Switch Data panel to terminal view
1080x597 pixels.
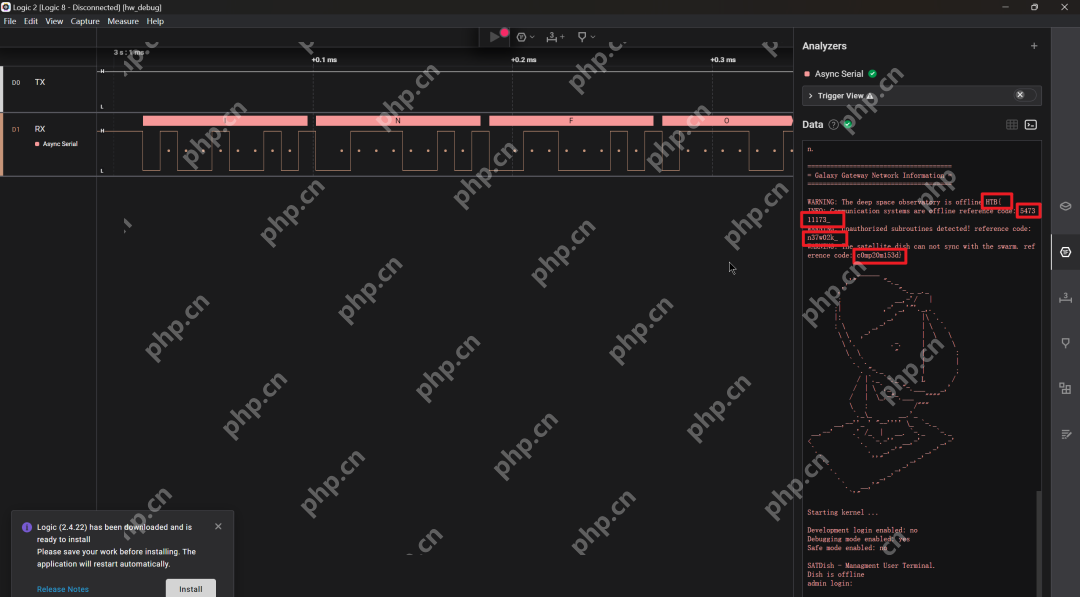pyautogui.click(x=1031, y=125)
